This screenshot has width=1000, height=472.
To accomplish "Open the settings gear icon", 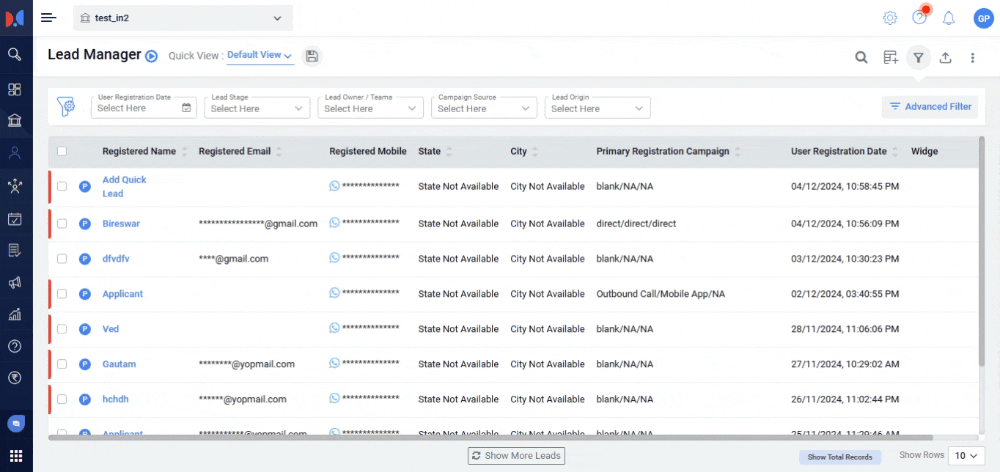I will pyautogui.click(x=889, y=18).
